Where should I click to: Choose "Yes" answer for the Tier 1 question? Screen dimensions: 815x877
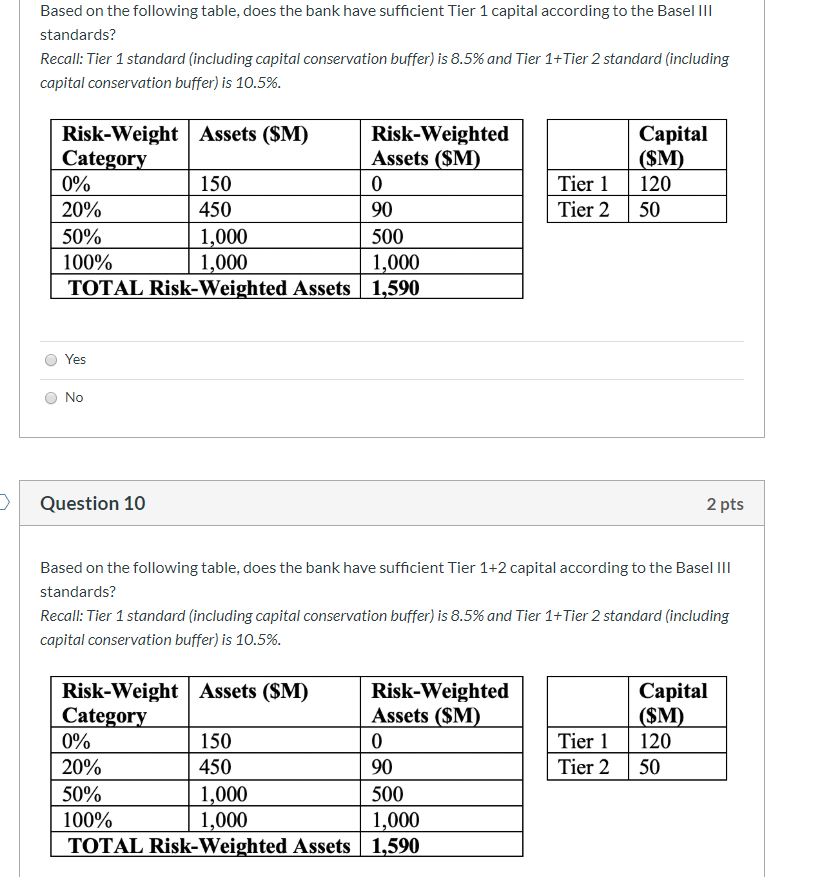click(x=50, y=359)
